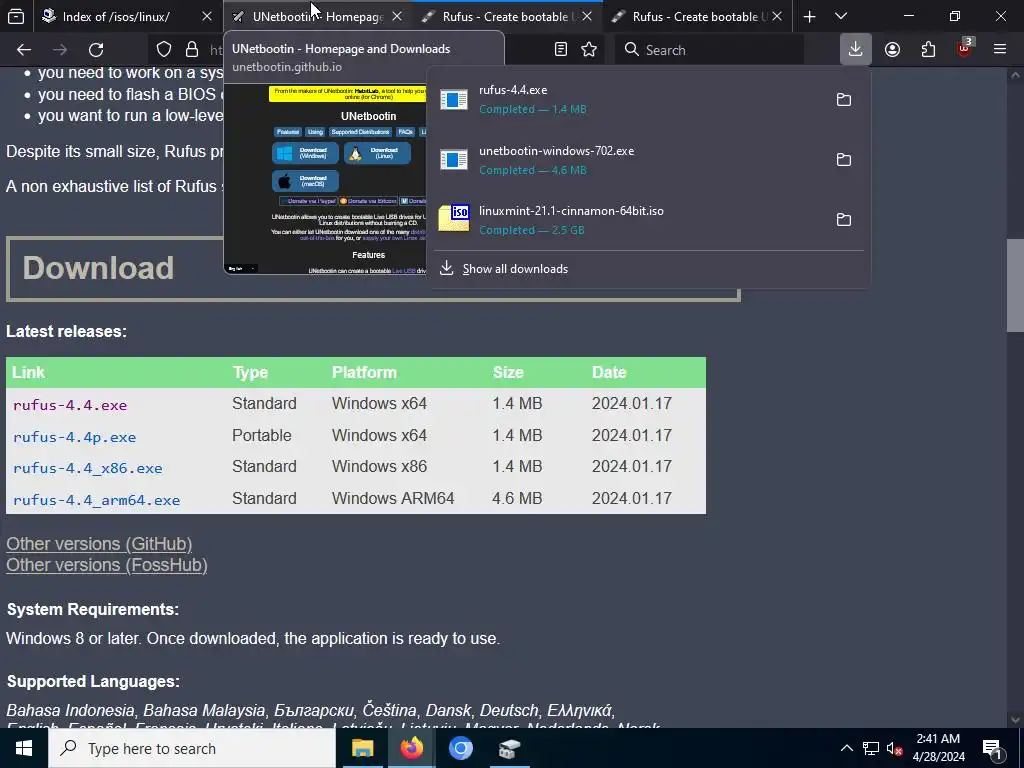Switch to the last Rufus Create bootable tab

(696, 16)
